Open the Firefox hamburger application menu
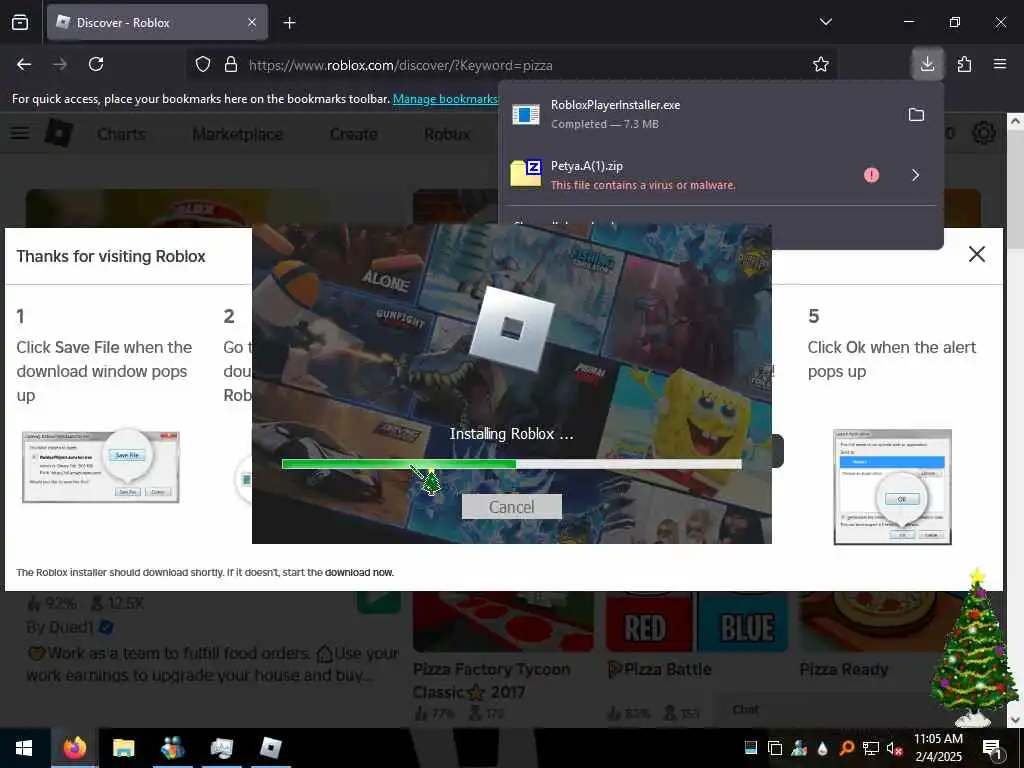Viewport: 1024px width, 768px height. (1000, 64)
